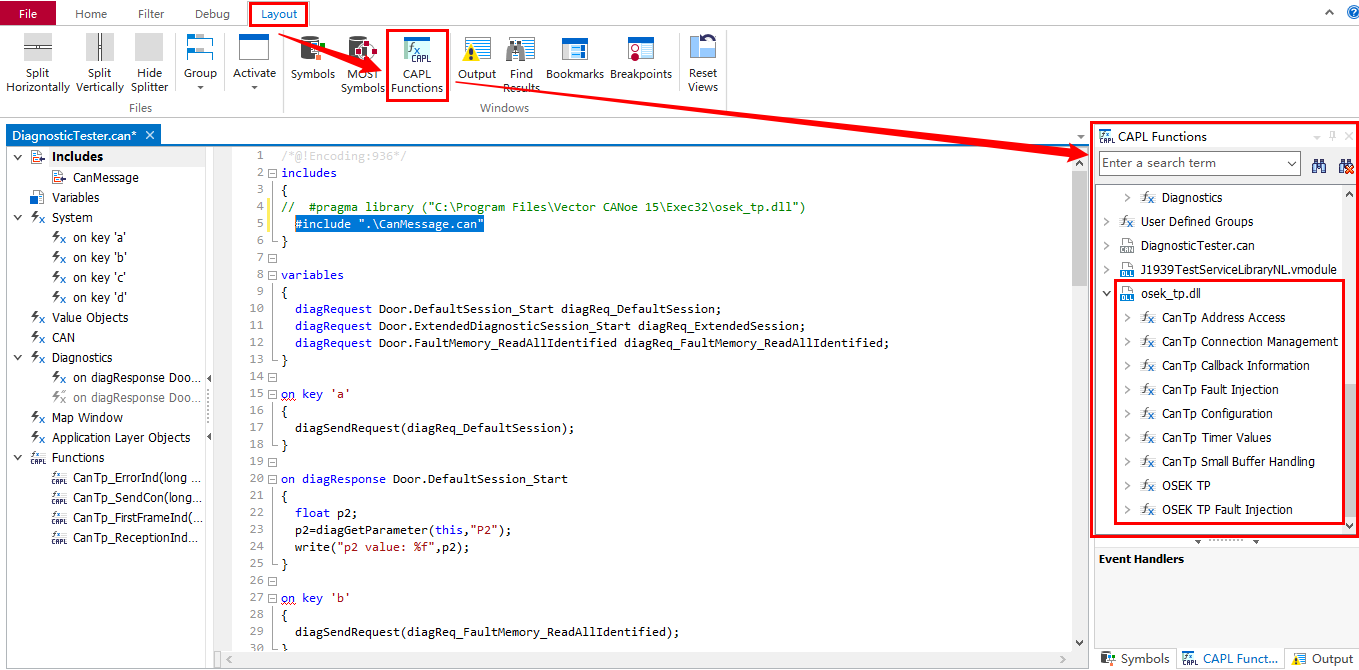Screen dimensions: 1359x670
Task: Select CanMessage include in tree
Action: (105, 177)
